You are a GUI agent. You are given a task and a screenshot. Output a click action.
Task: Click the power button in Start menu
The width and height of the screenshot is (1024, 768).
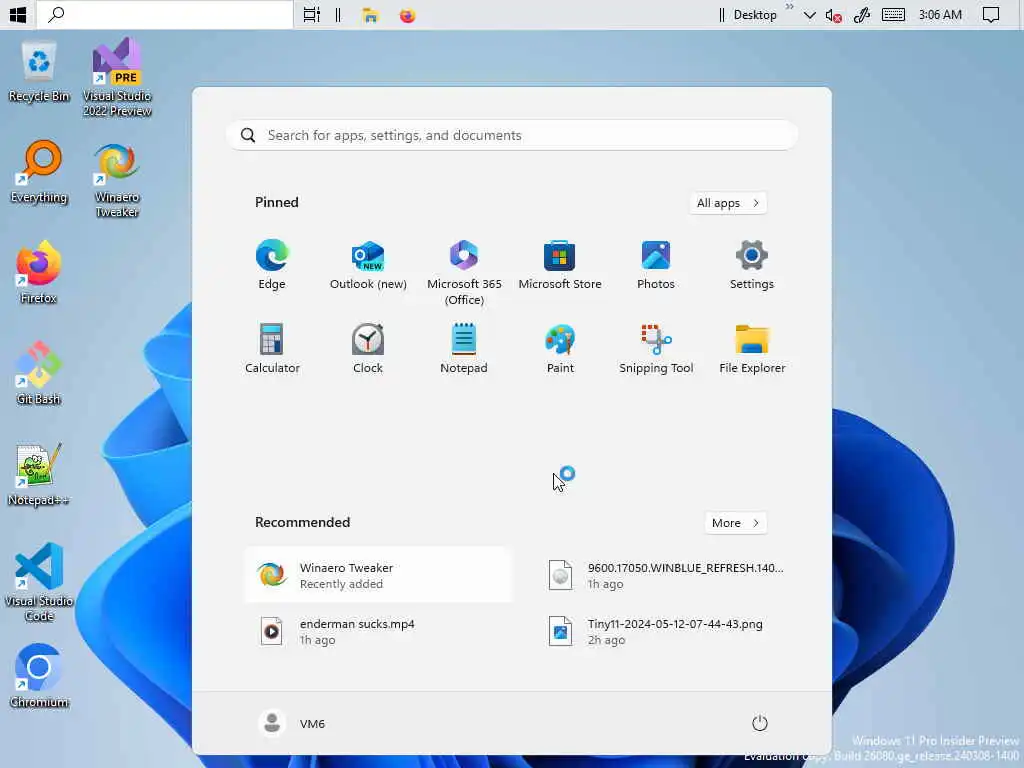click(x=760, y=723)
